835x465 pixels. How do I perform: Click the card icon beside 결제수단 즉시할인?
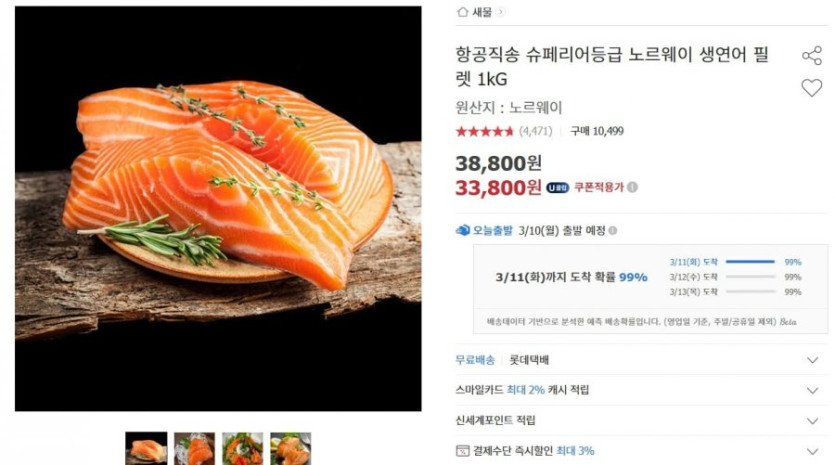pos(462,451)
